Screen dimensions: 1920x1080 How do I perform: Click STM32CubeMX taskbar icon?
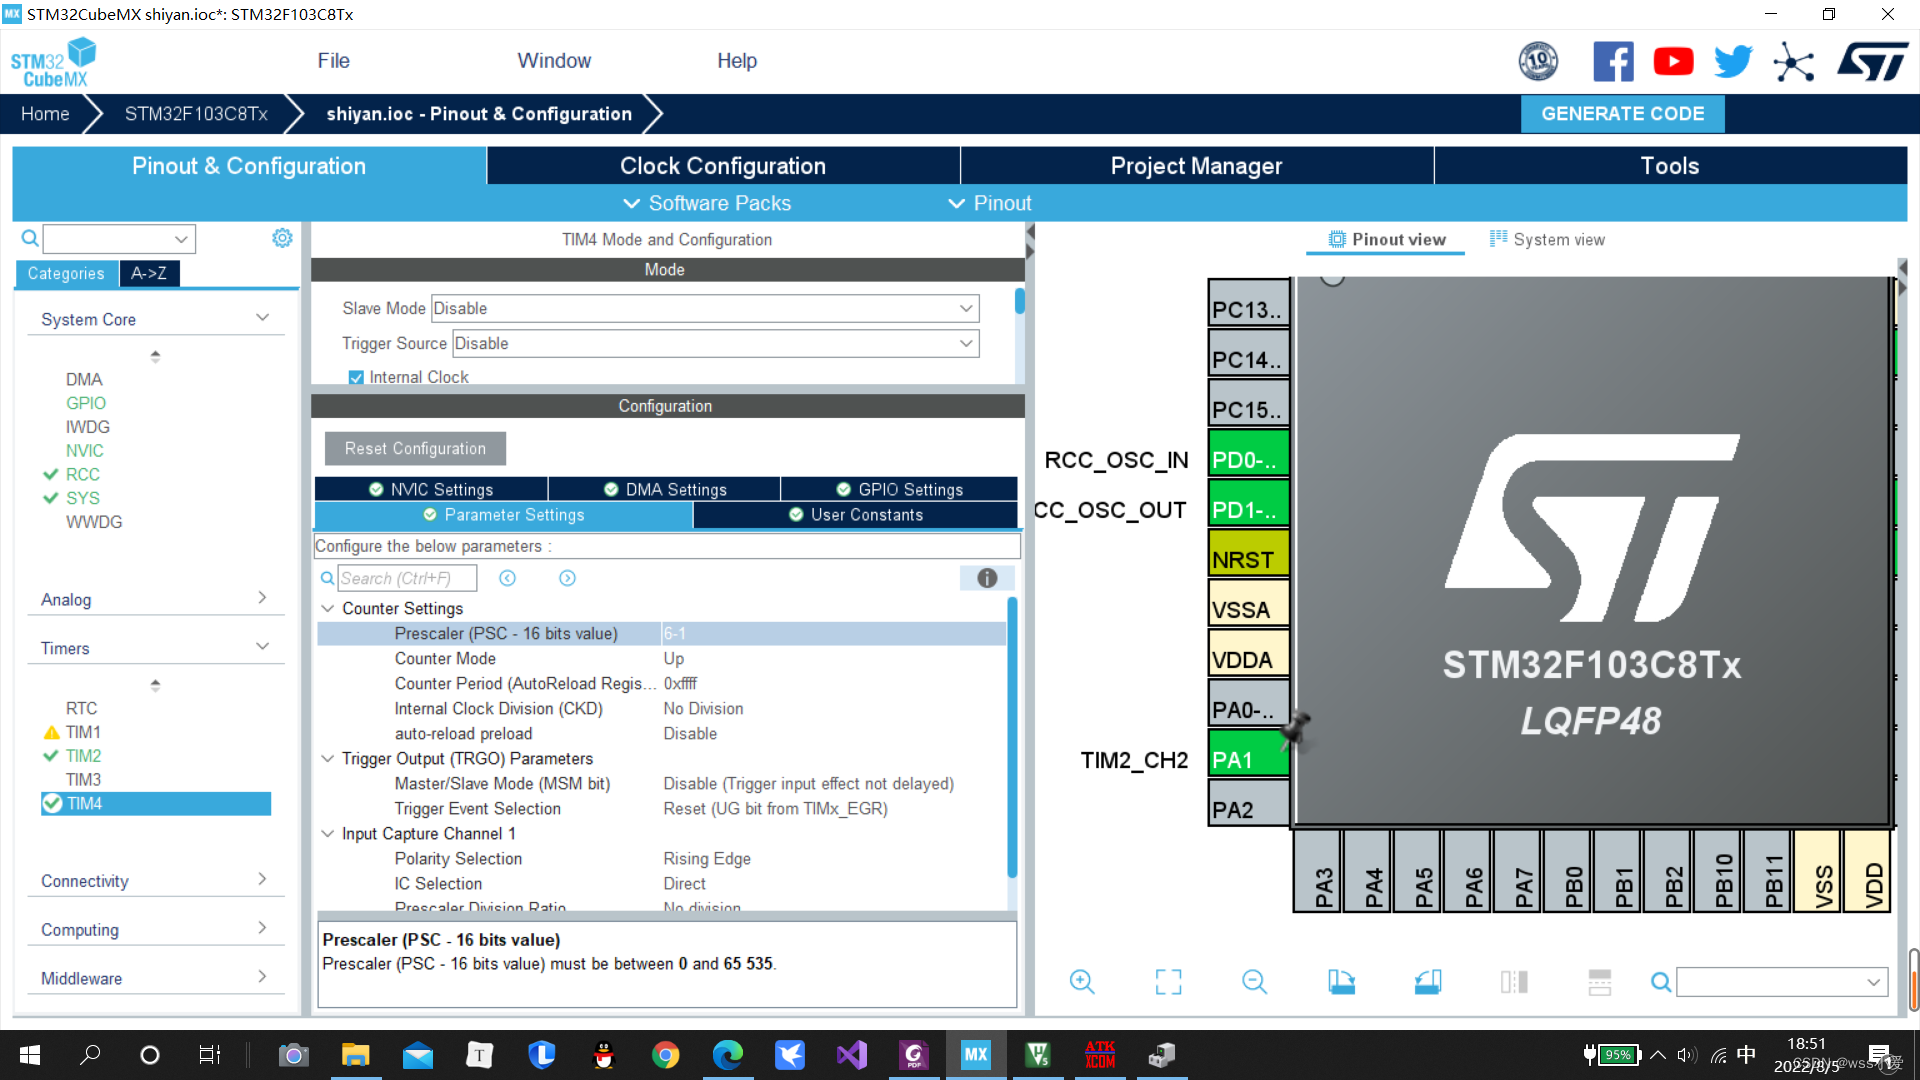977,1055
